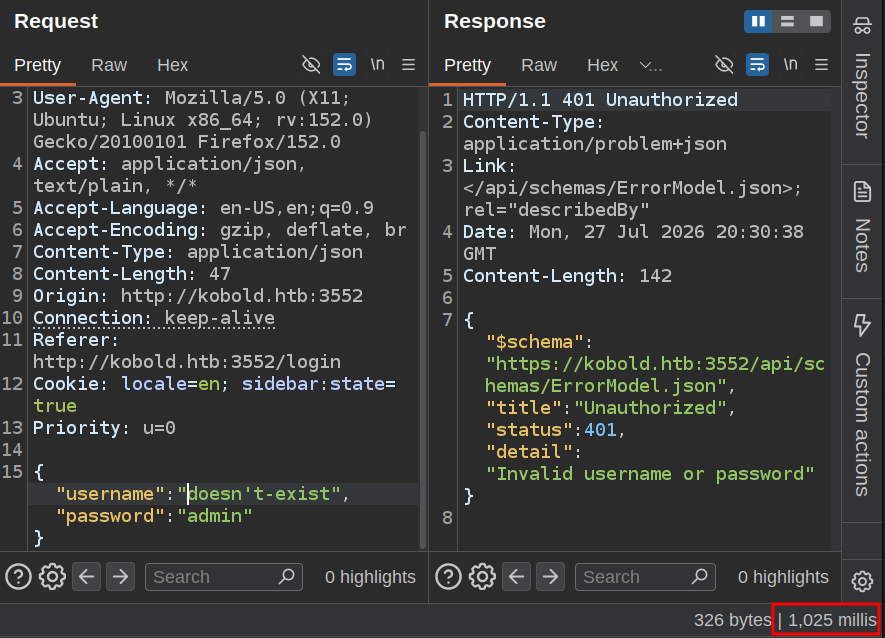Image resolution: width=885 pixels, height=638 pixels.
Task: Open Response search help icon
Action: [449, 577]
